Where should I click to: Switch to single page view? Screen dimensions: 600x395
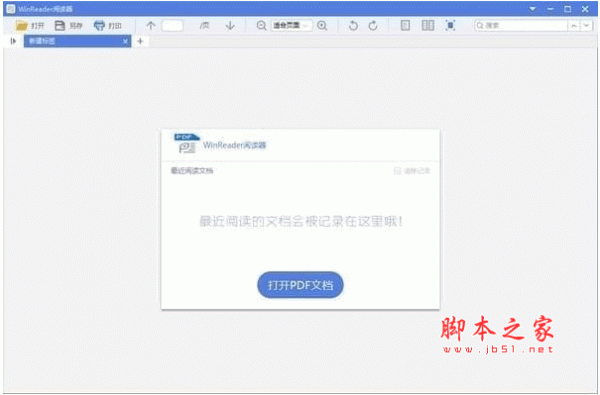[405, 26]
